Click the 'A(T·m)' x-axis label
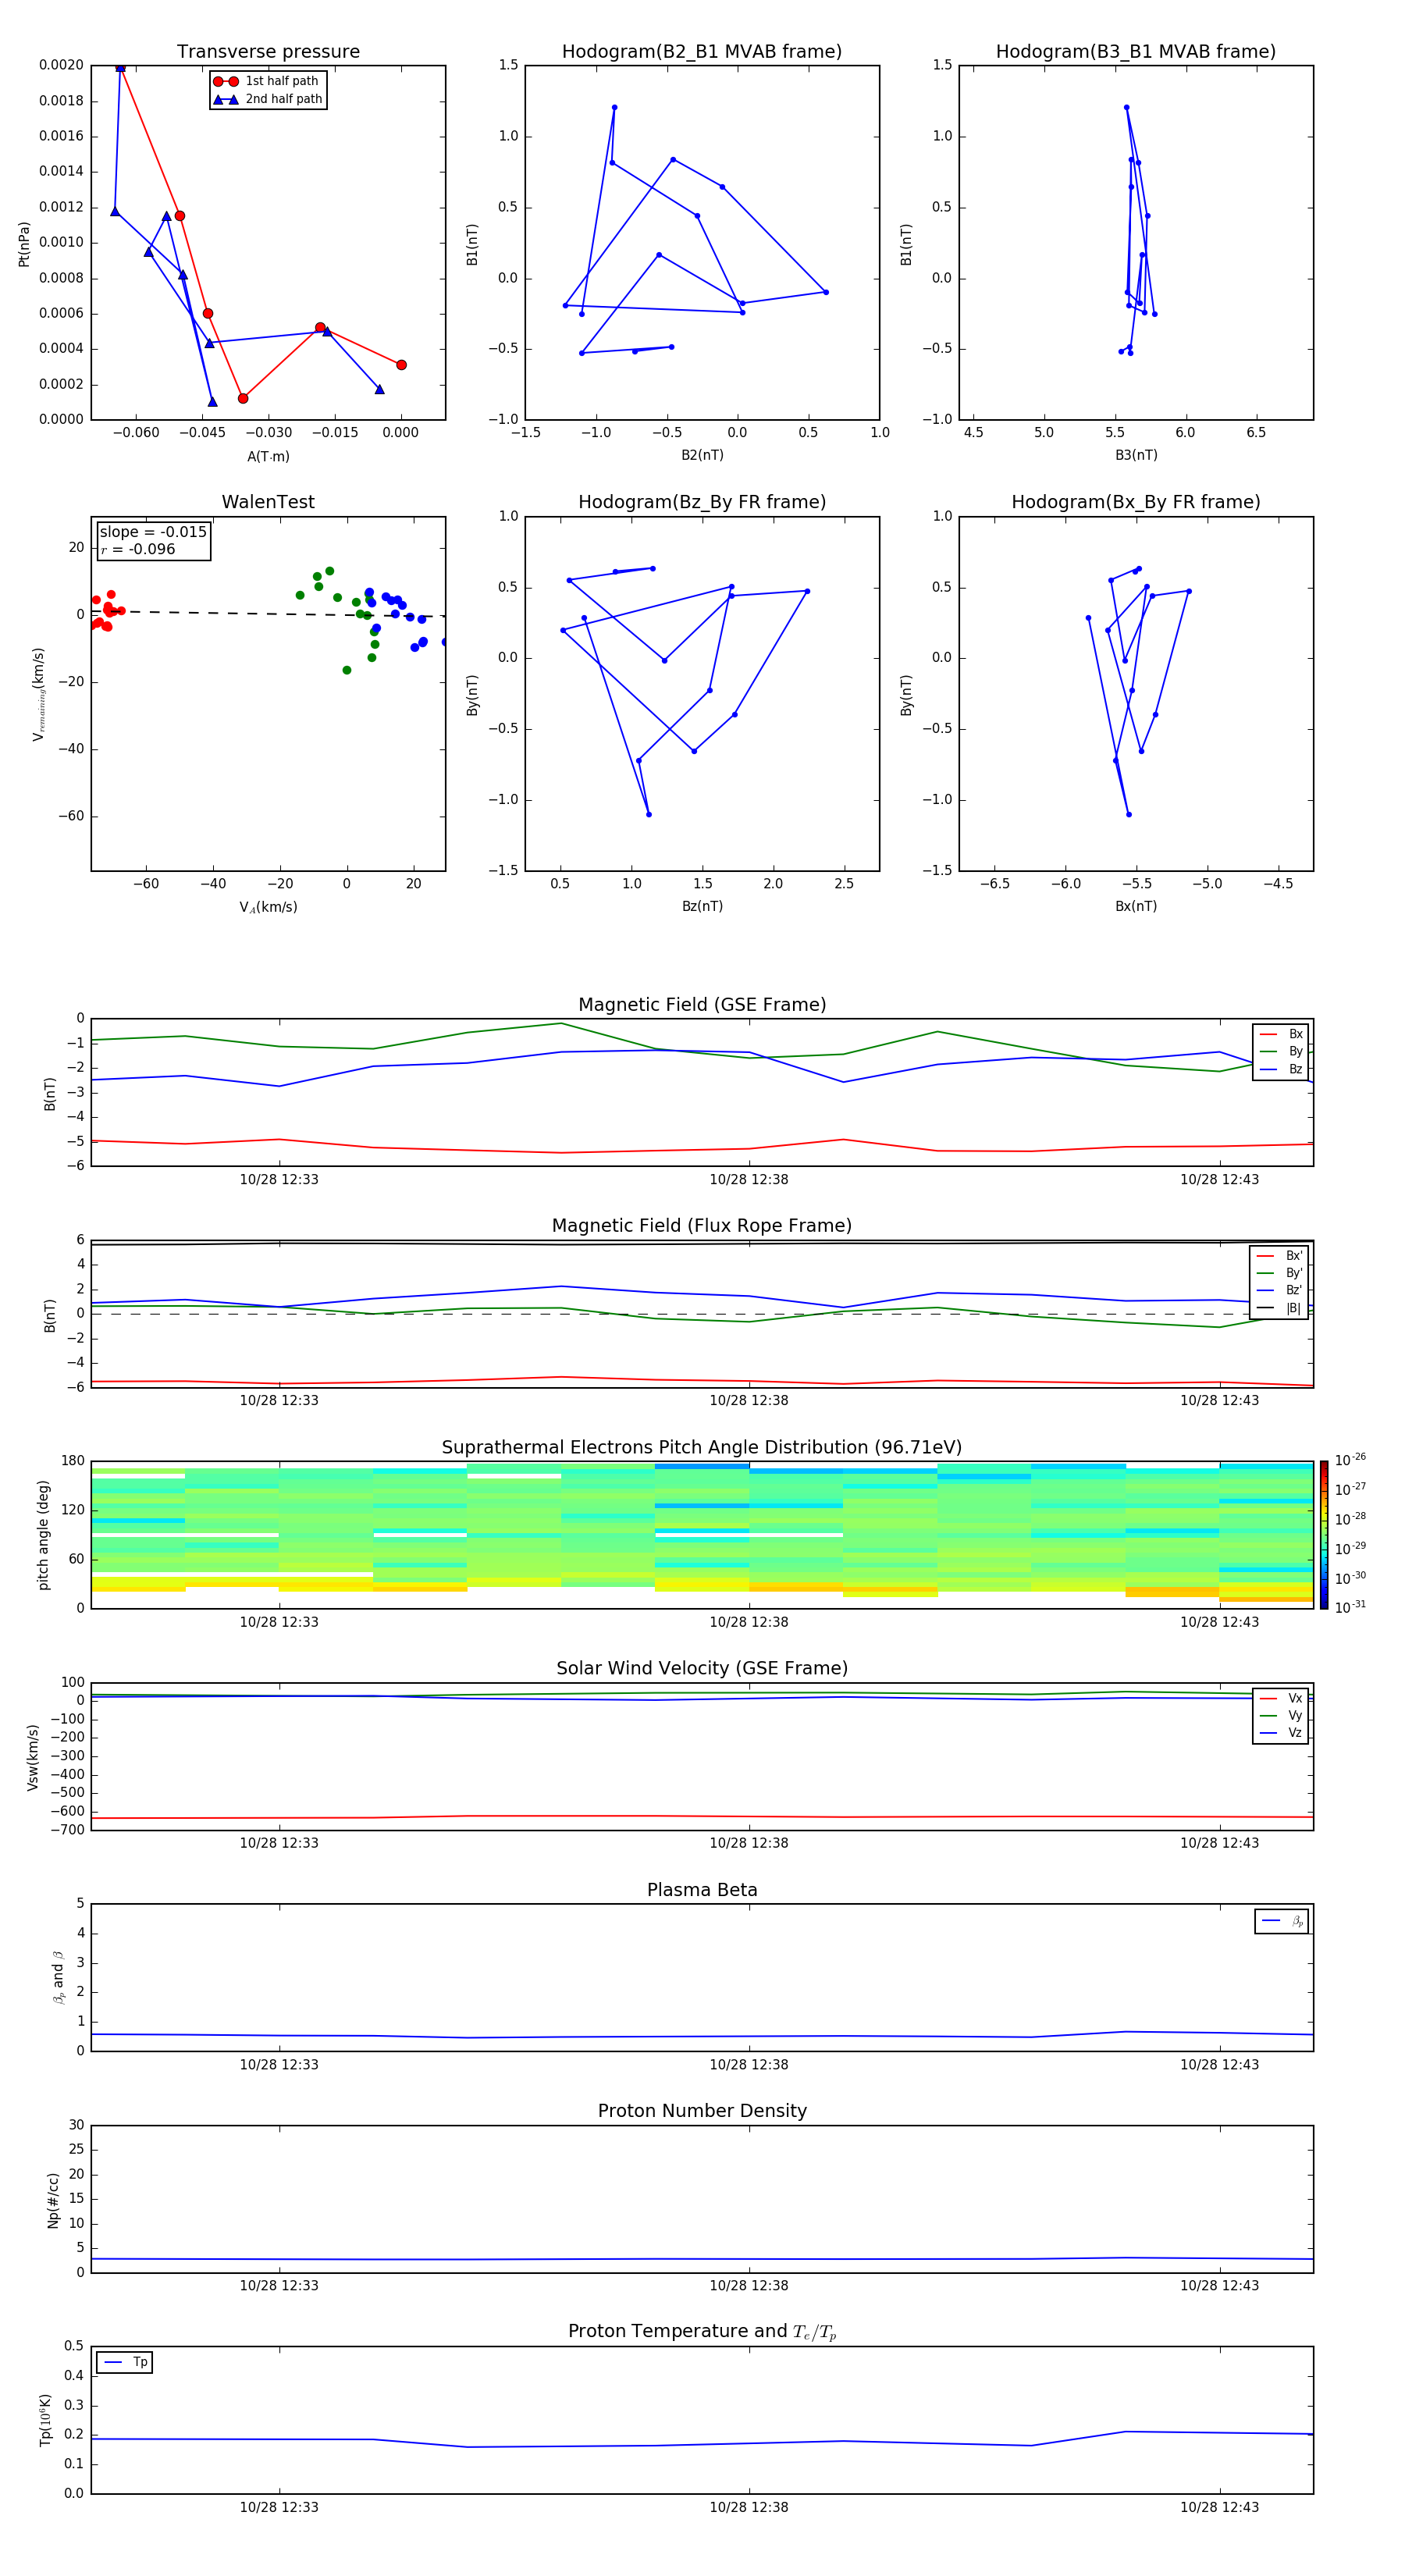1405x2576 pixels. pos(268,456)
